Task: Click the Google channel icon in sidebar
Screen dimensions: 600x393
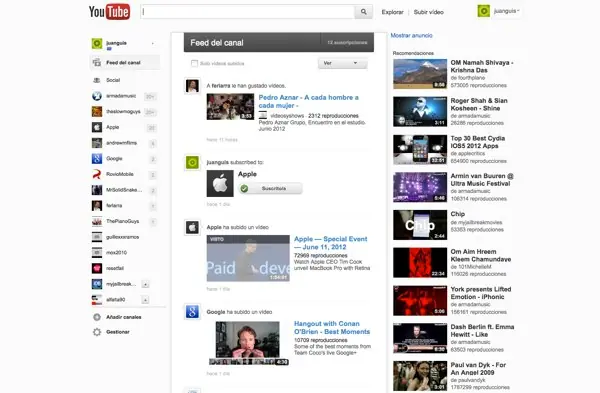Action: pyautogui.click(x=97, y=158)
